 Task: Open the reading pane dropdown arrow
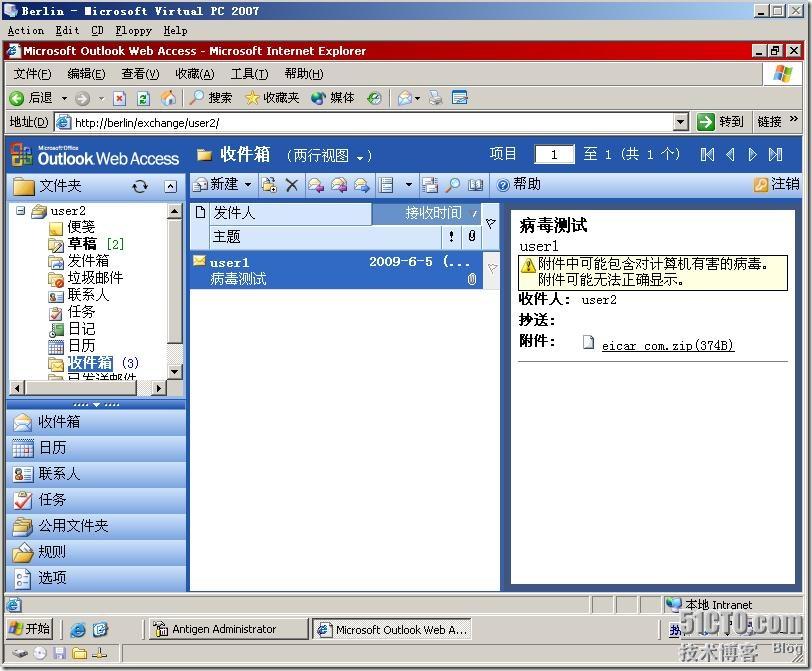[x=409, y=184]
